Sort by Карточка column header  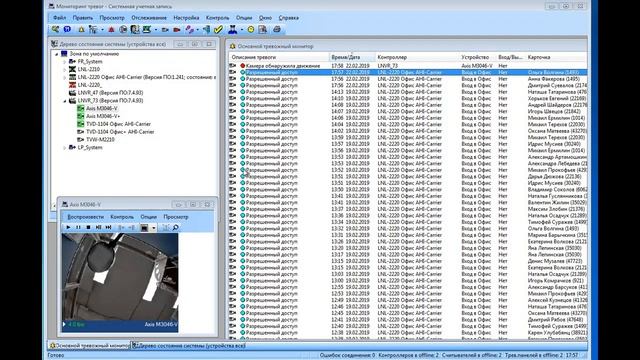(556, 58)
